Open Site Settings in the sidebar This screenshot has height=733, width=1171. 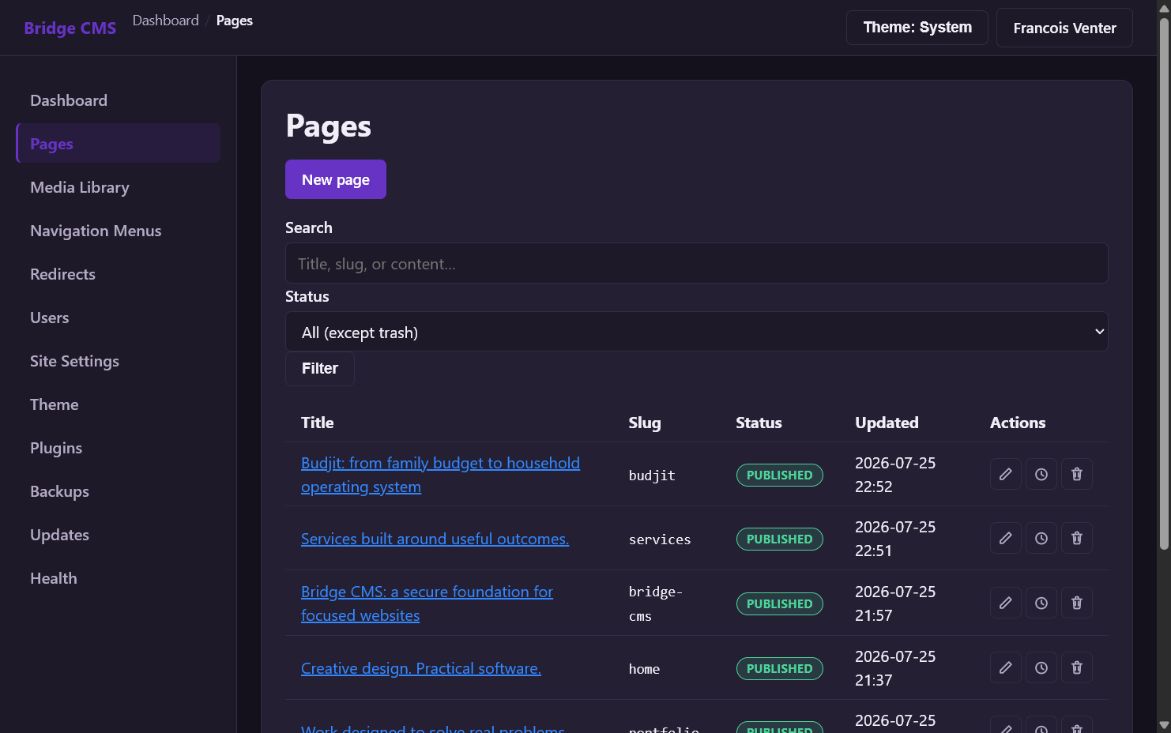tap(117, 361)
